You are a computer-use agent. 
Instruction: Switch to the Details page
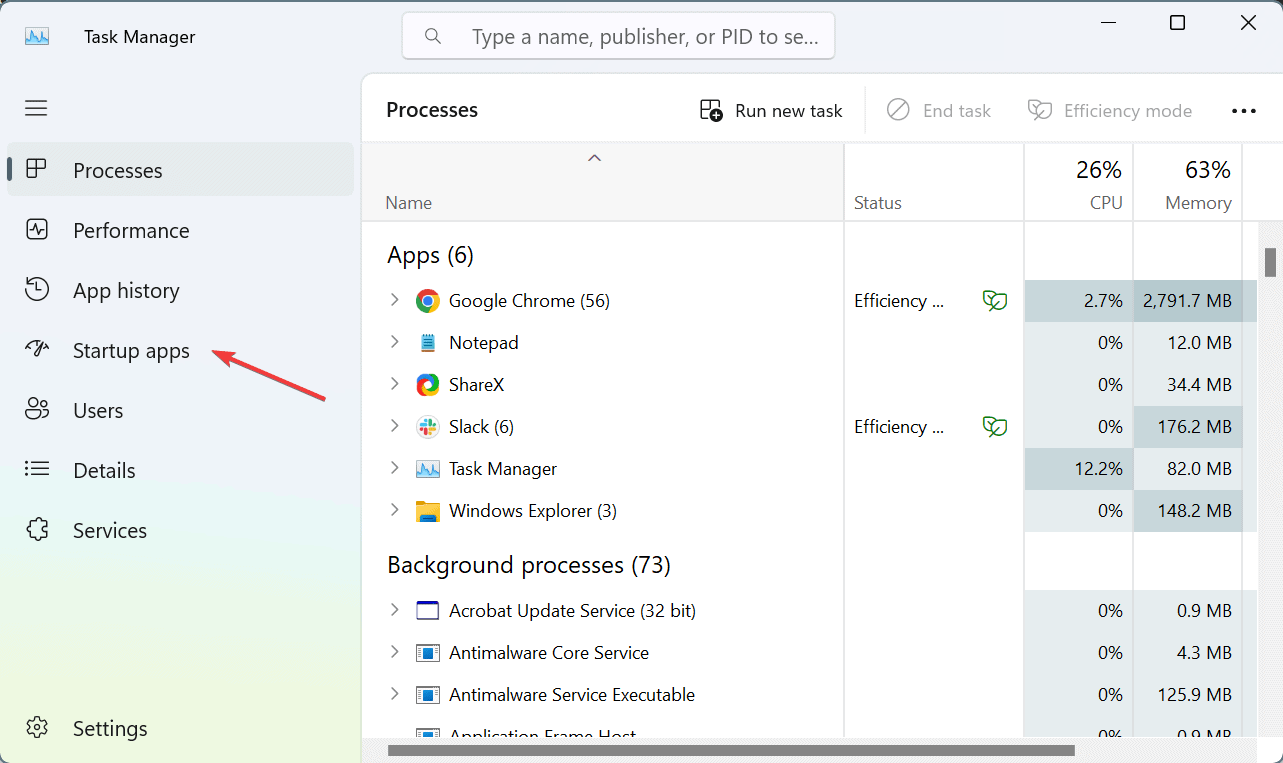(104, 470)
